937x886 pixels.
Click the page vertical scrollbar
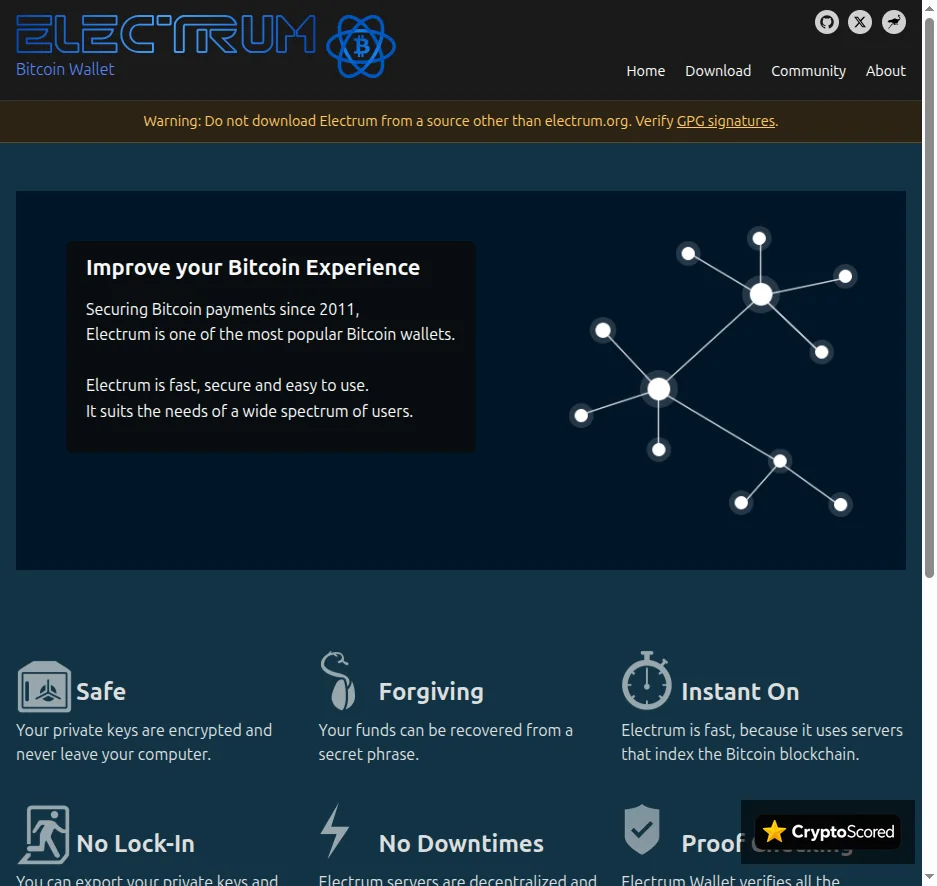(x=929, y=298)
